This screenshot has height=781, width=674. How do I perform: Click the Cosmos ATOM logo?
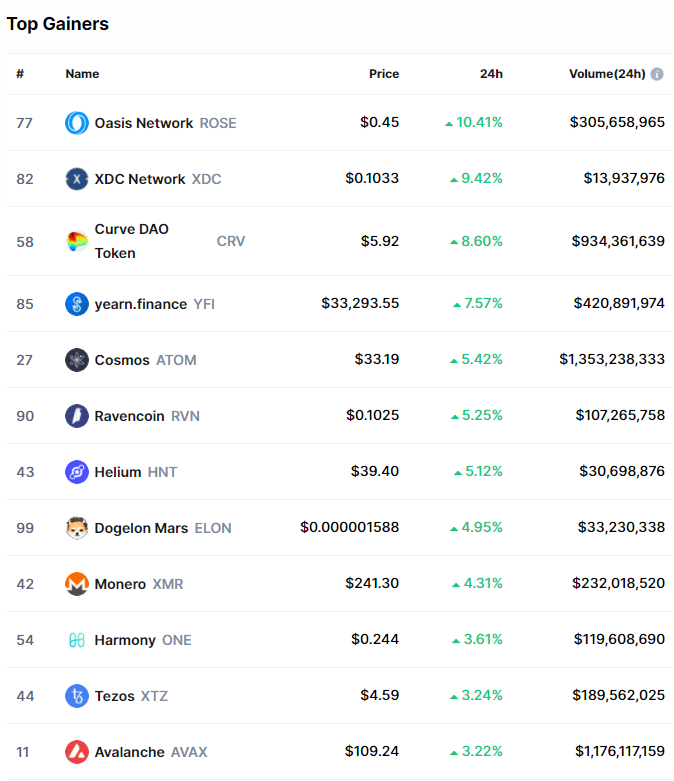(77, 360)
